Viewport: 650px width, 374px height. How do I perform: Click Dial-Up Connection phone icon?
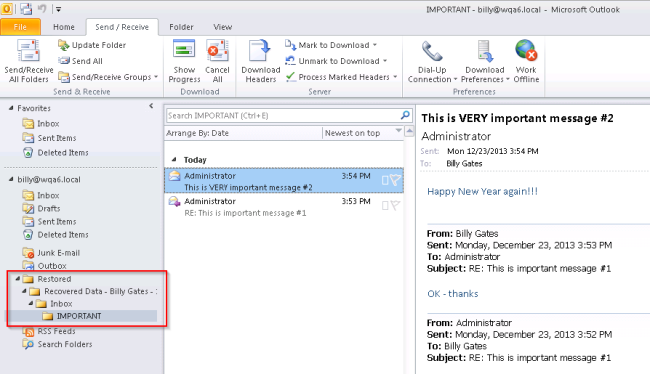coord(432,51)
